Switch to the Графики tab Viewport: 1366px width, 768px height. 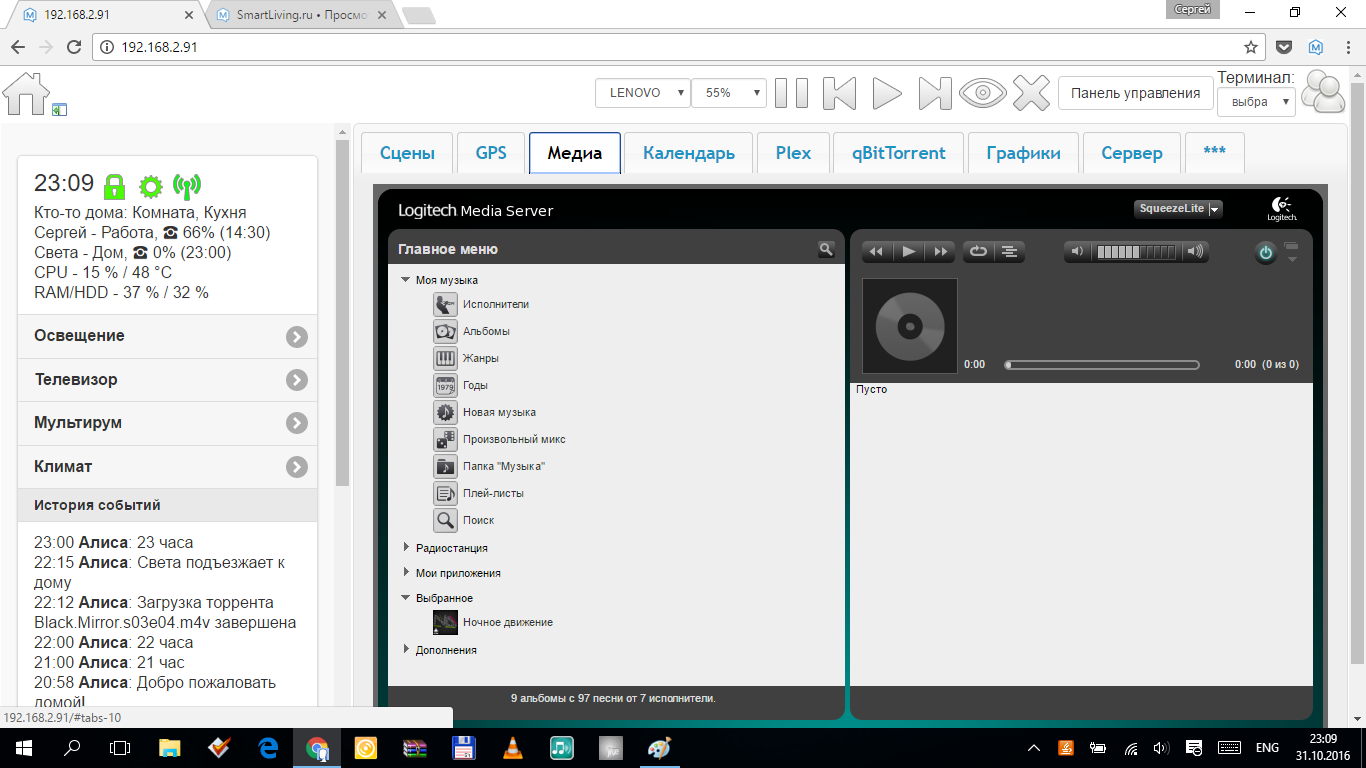pyautogui.click(x=1024, y=153)
